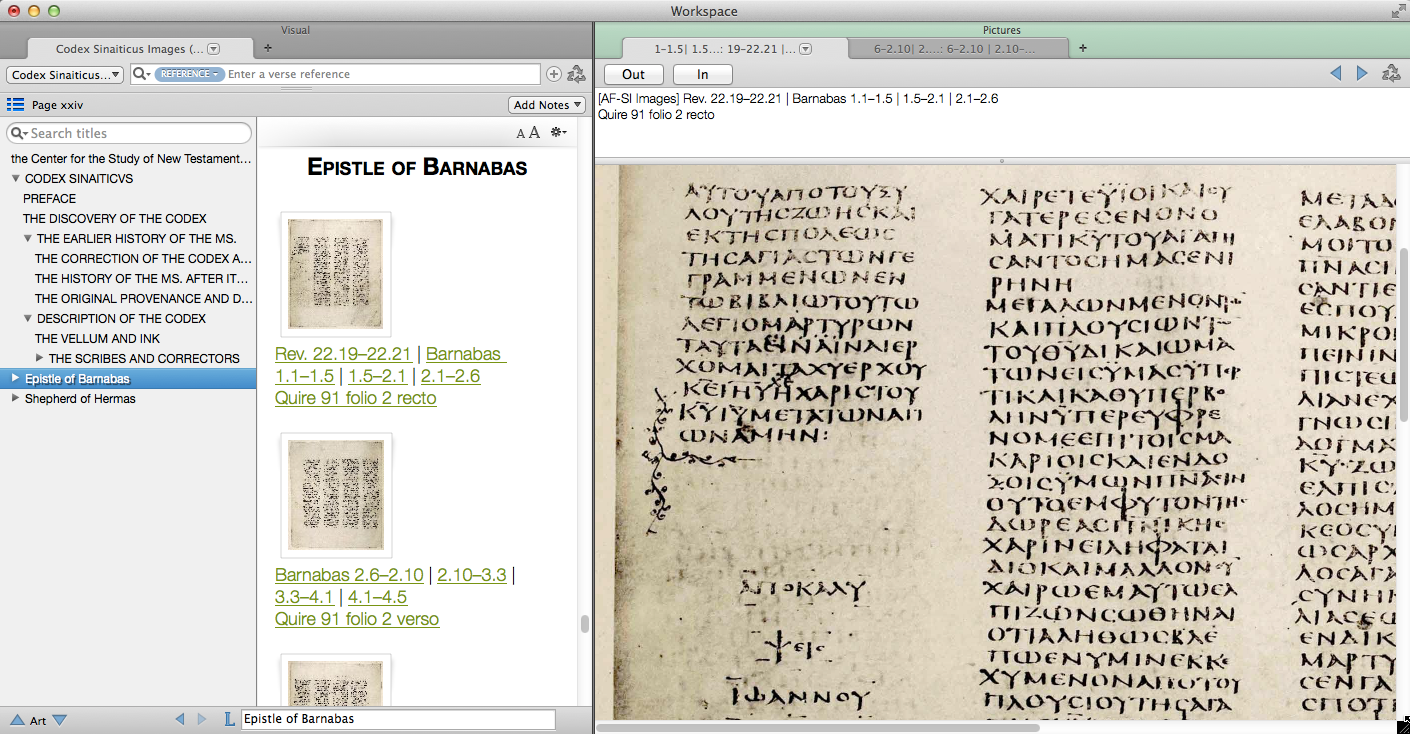Select THE DISCOVERY OF THE CODEX
The height and width of the screenshot is (734, 1410).
(115, 218)
